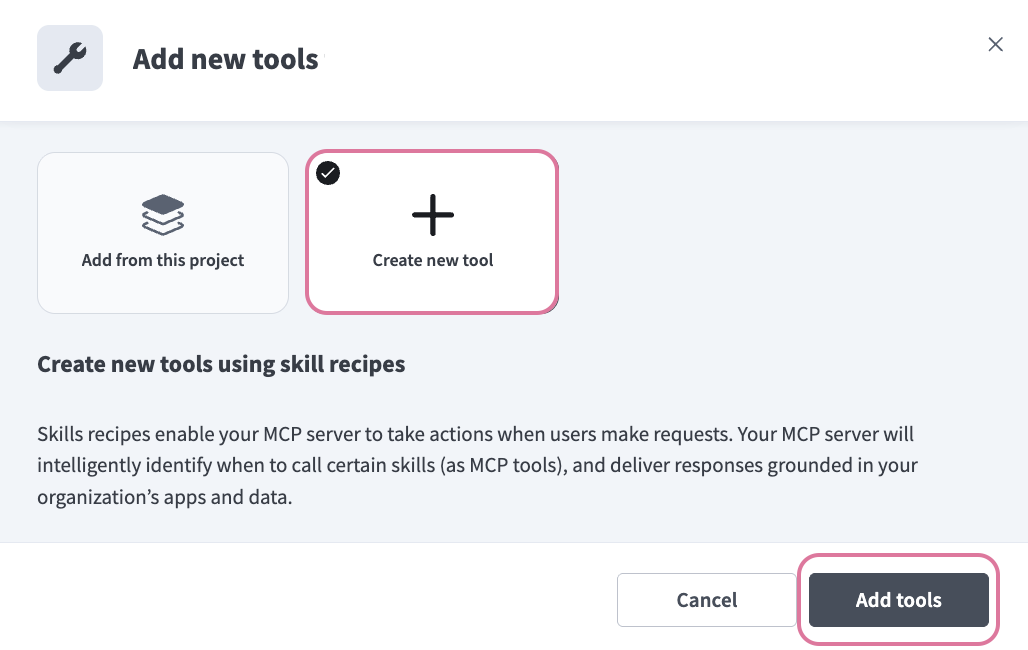Image resolution: width=1028 pixels, height=650 pixels.
Task: Click the Add from this project card label
Action: (x=162, y=260)
